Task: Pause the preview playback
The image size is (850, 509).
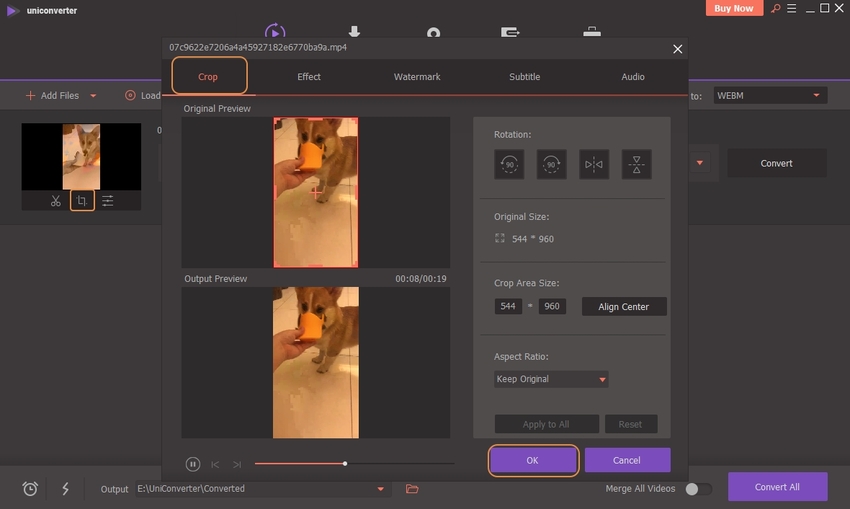Action: [192, 464]
